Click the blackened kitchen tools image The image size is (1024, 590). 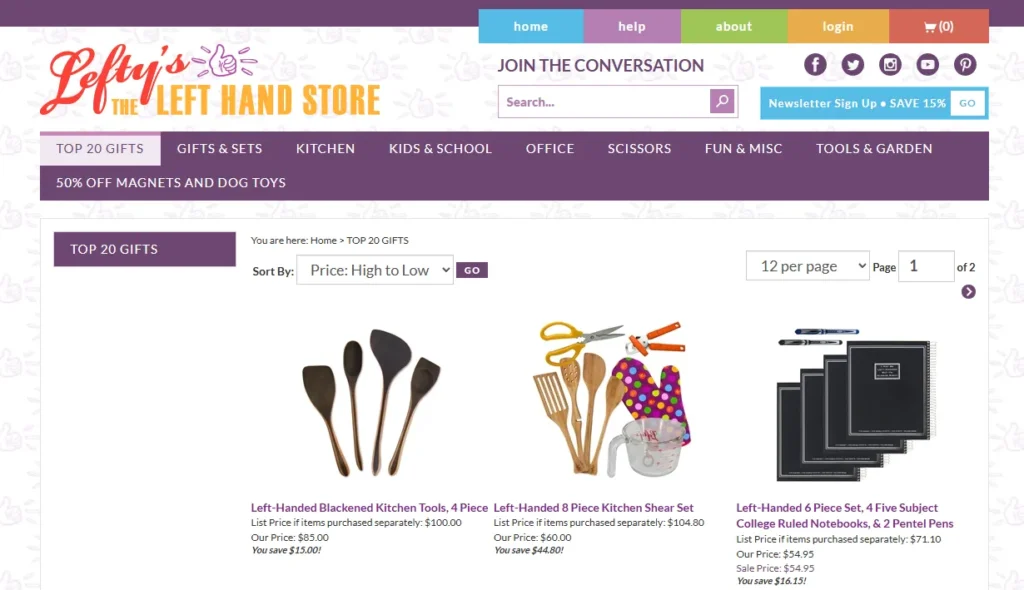pyautogui.click(x=371, y=402)
